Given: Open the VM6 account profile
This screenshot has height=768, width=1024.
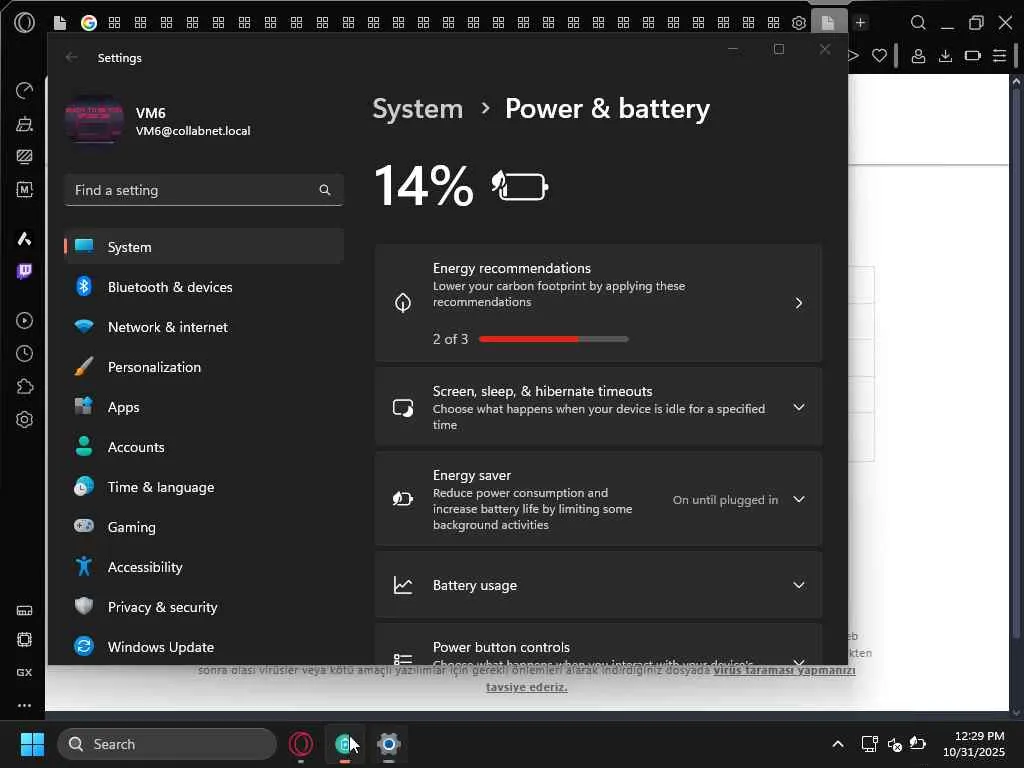Looking at the screenshot, I should [157, 121].
